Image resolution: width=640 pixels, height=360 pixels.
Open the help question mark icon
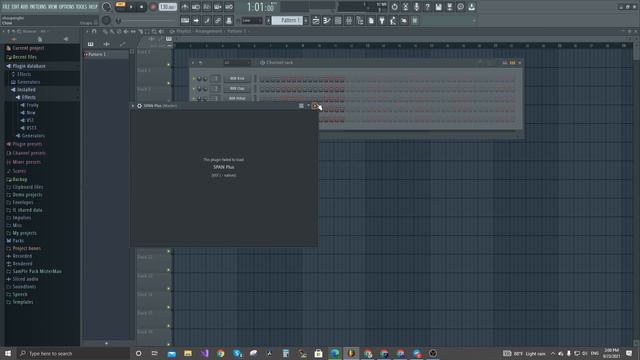[x=427, y=7]
